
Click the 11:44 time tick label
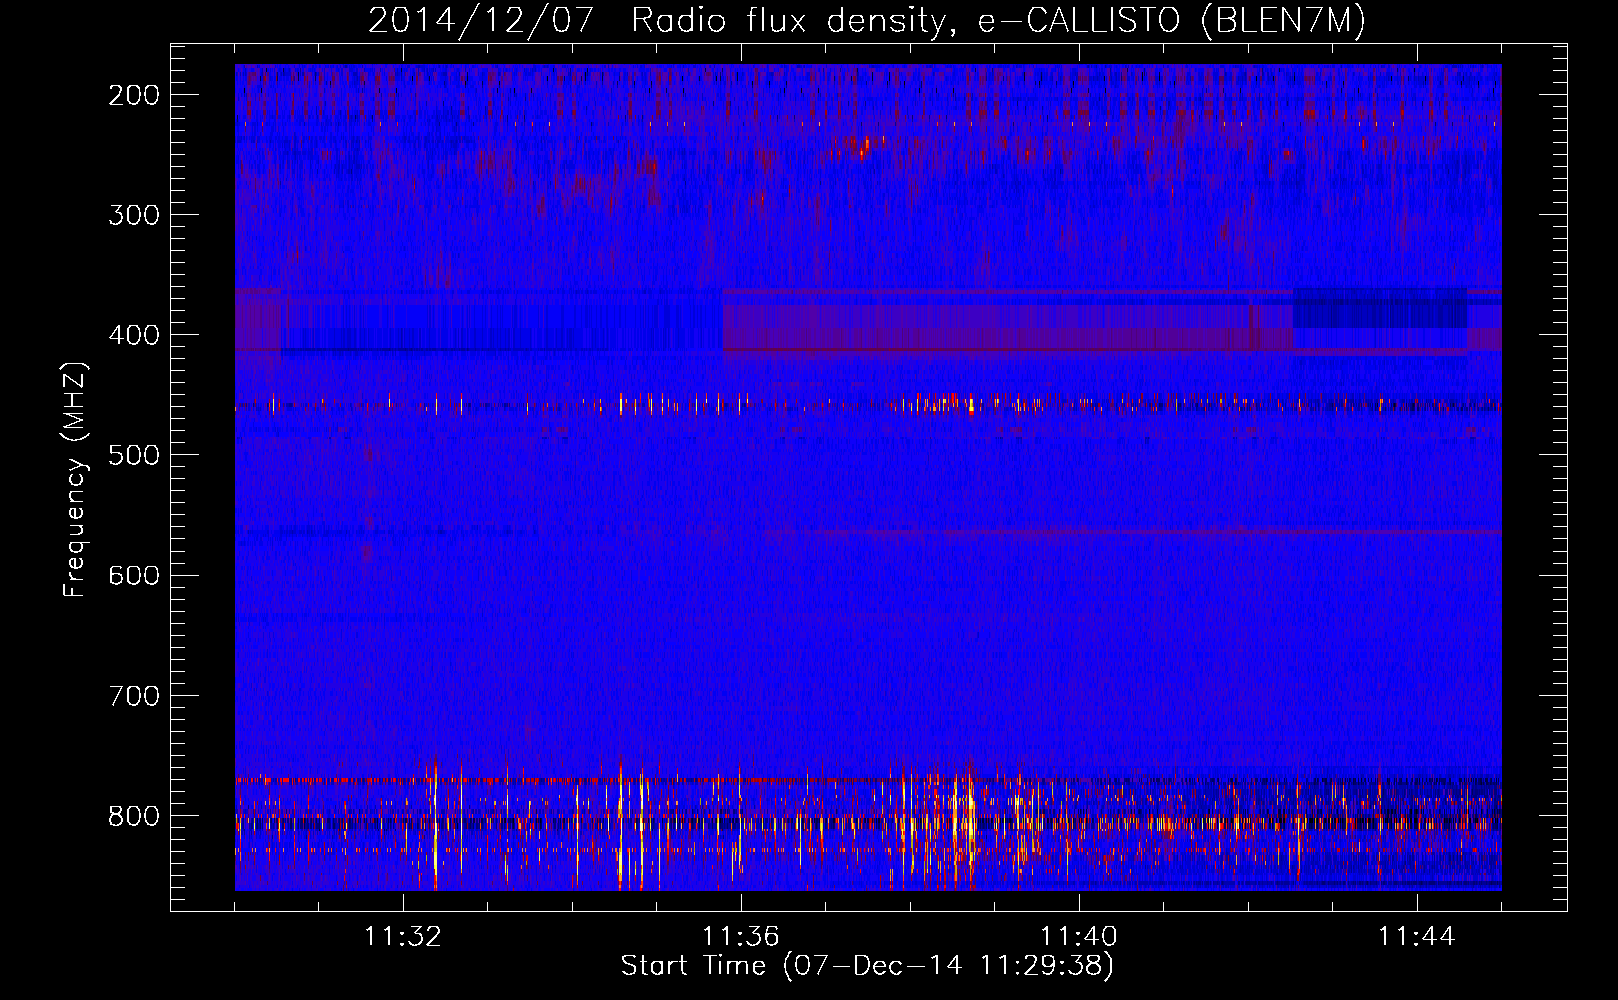[1417, 937]
